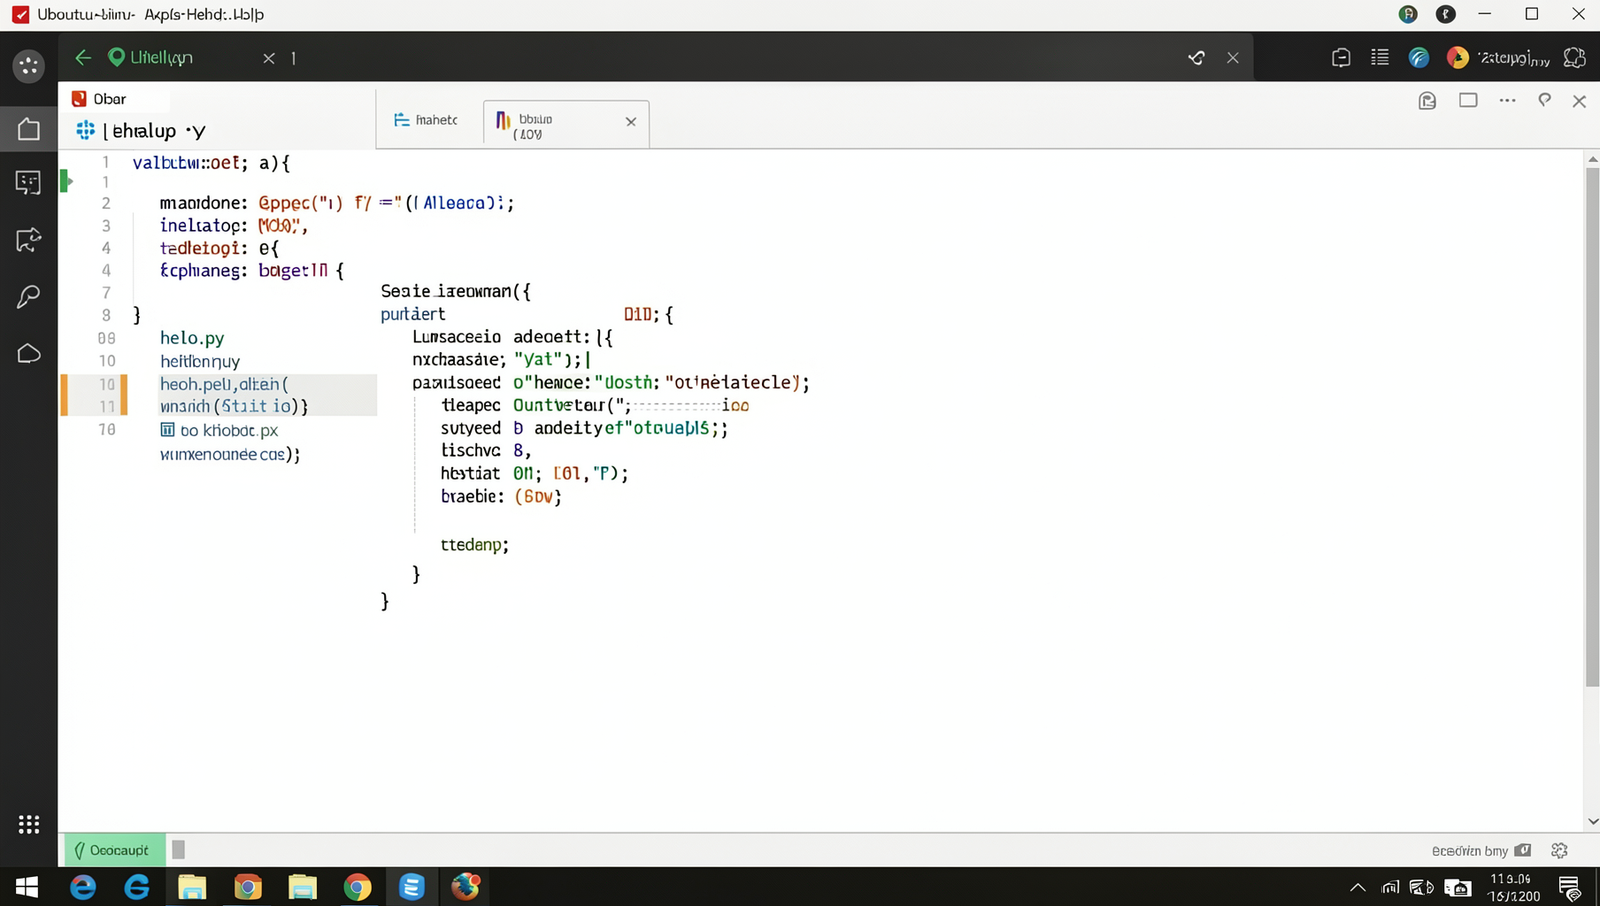Open the extensions puzzle icon top right
Screen dimensions: 1600x906
(1575, 58)
